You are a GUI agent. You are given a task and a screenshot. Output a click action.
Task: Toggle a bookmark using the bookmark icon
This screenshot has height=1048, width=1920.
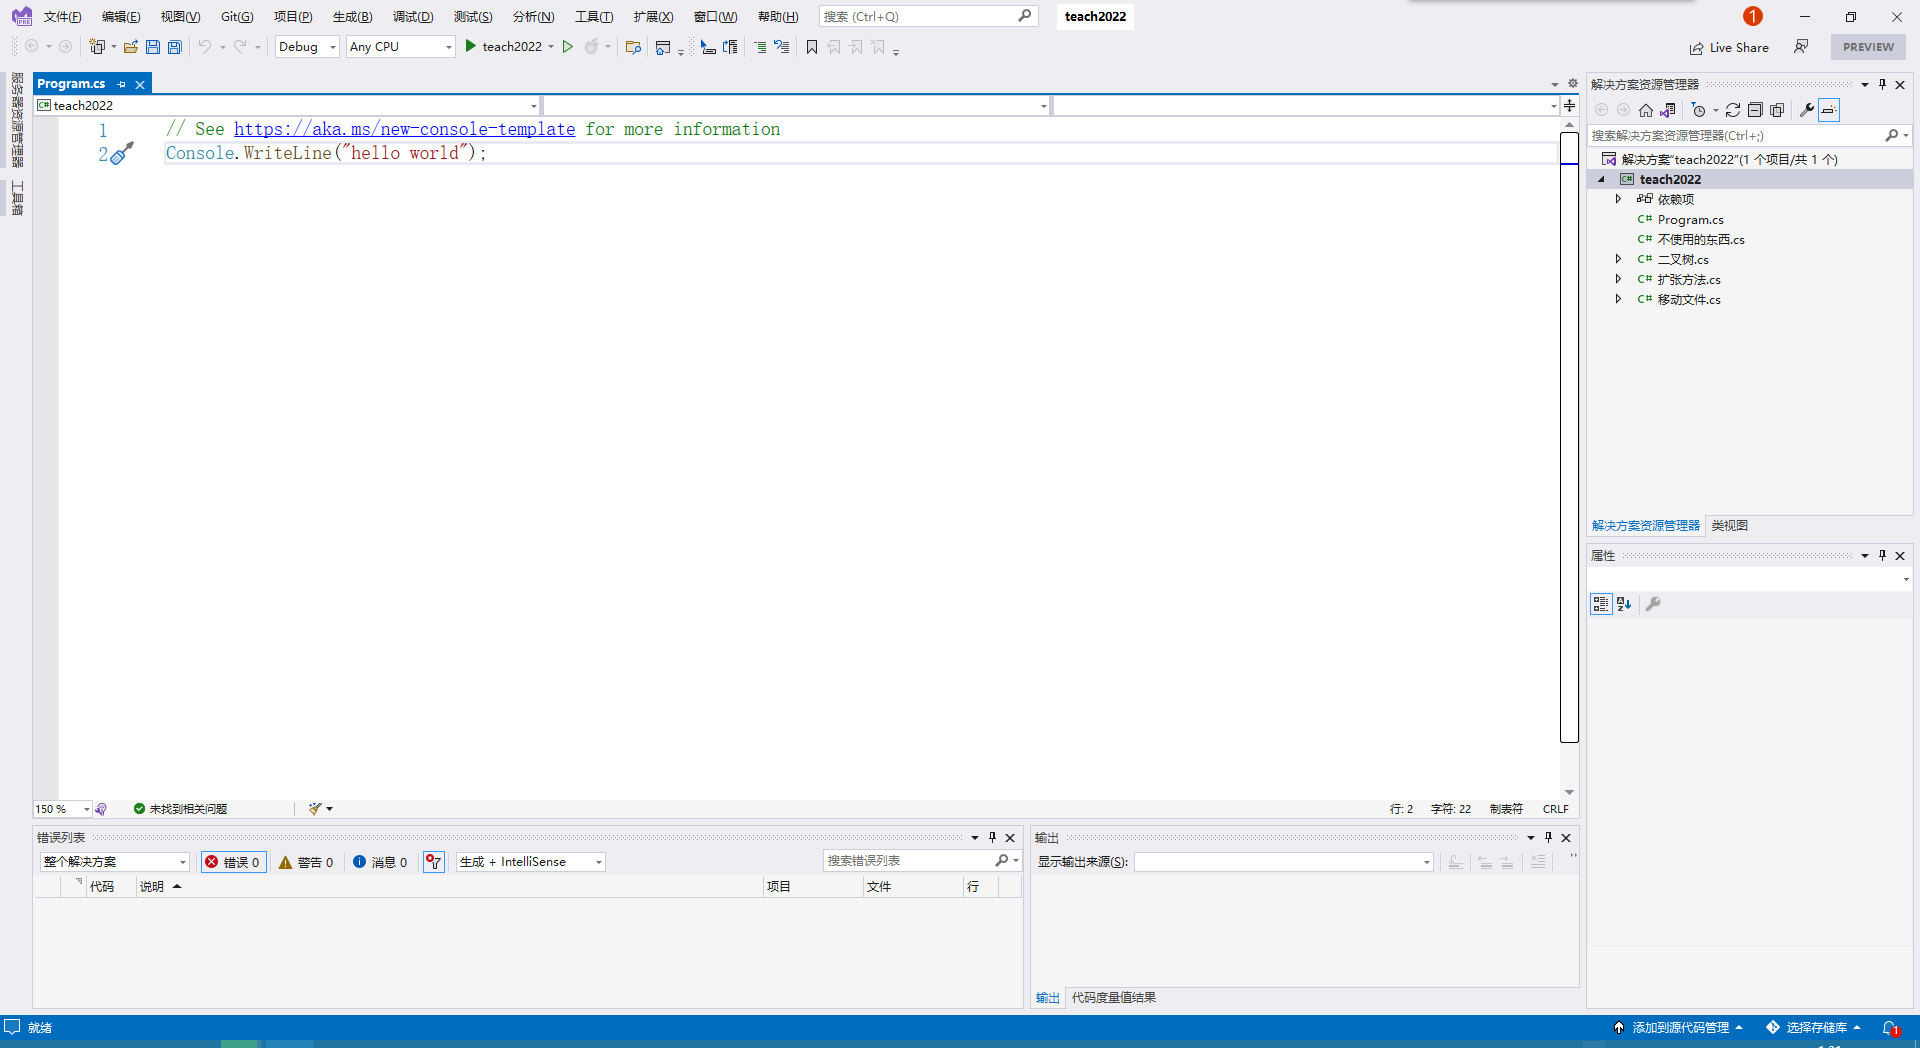pos(812,47)
